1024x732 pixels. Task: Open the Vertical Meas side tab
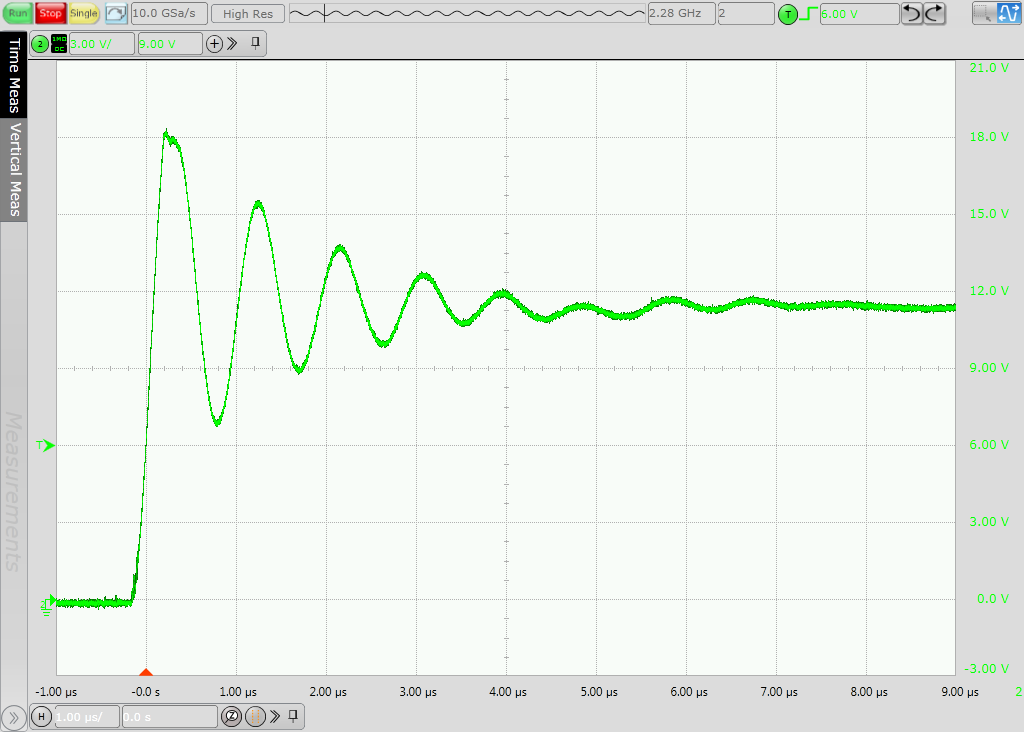14,169
